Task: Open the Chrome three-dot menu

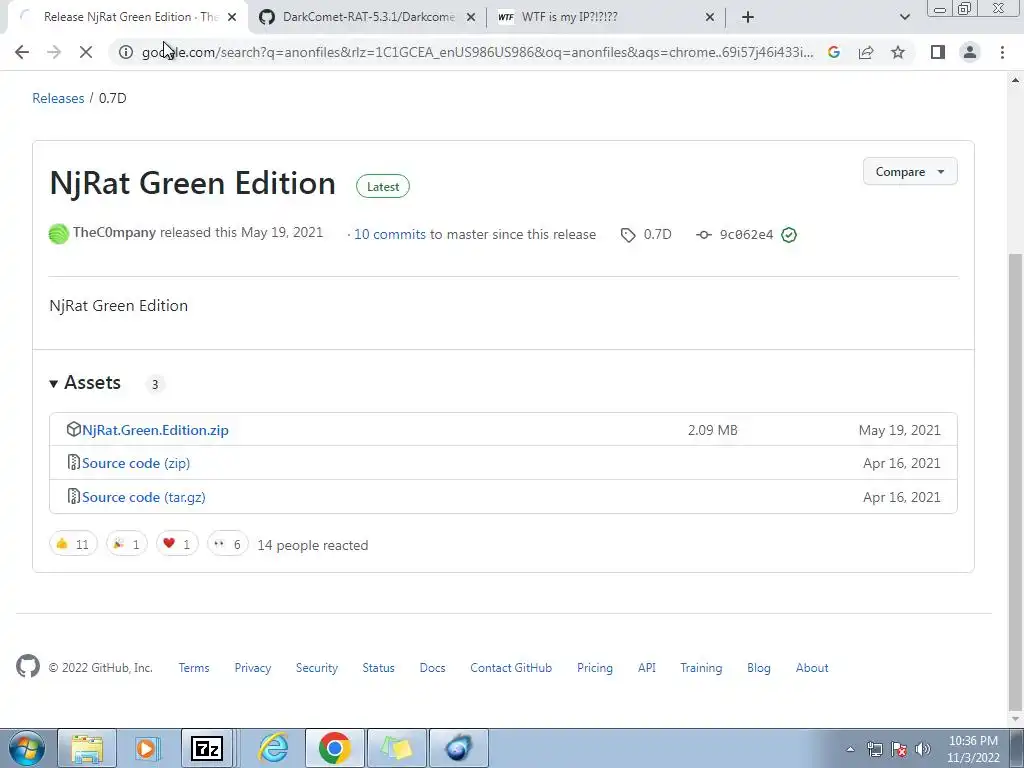Action: click(1002, 52)
